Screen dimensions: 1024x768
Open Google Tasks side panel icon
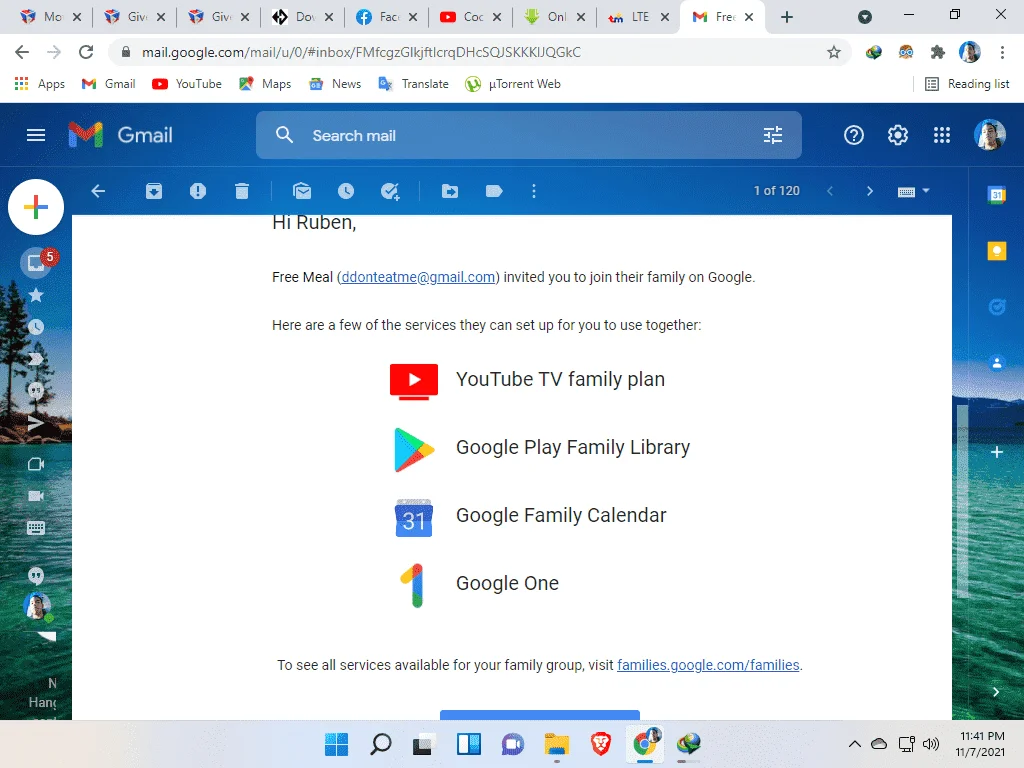coord(997,306)
